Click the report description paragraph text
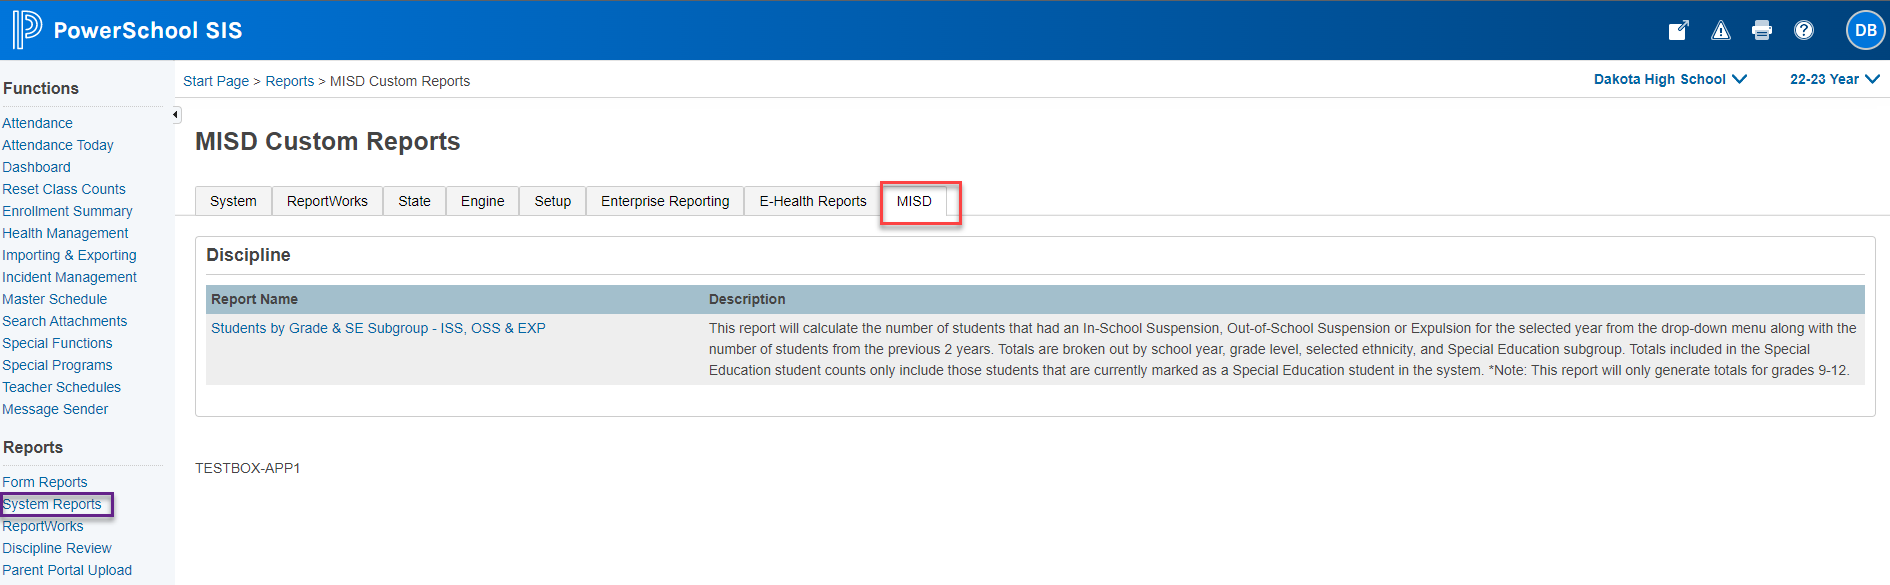 point(1283,349)
